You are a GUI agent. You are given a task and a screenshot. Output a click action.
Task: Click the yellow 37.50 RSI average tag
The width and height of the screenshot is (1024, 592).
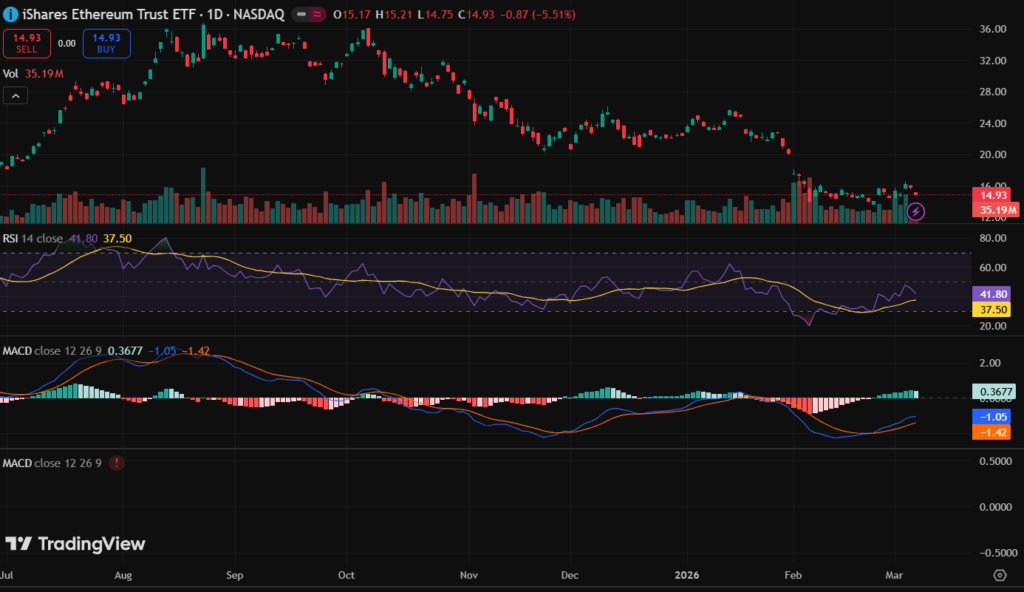click(993, 310)
